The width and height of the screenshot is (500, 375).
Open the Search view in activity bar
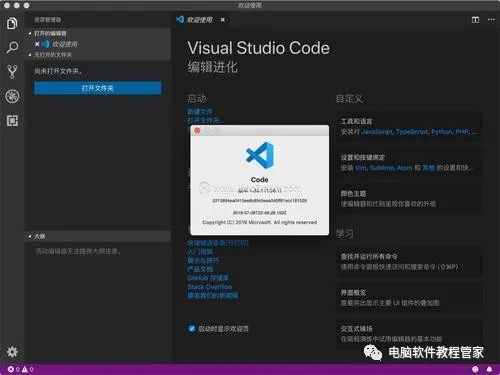pos(12,47)
